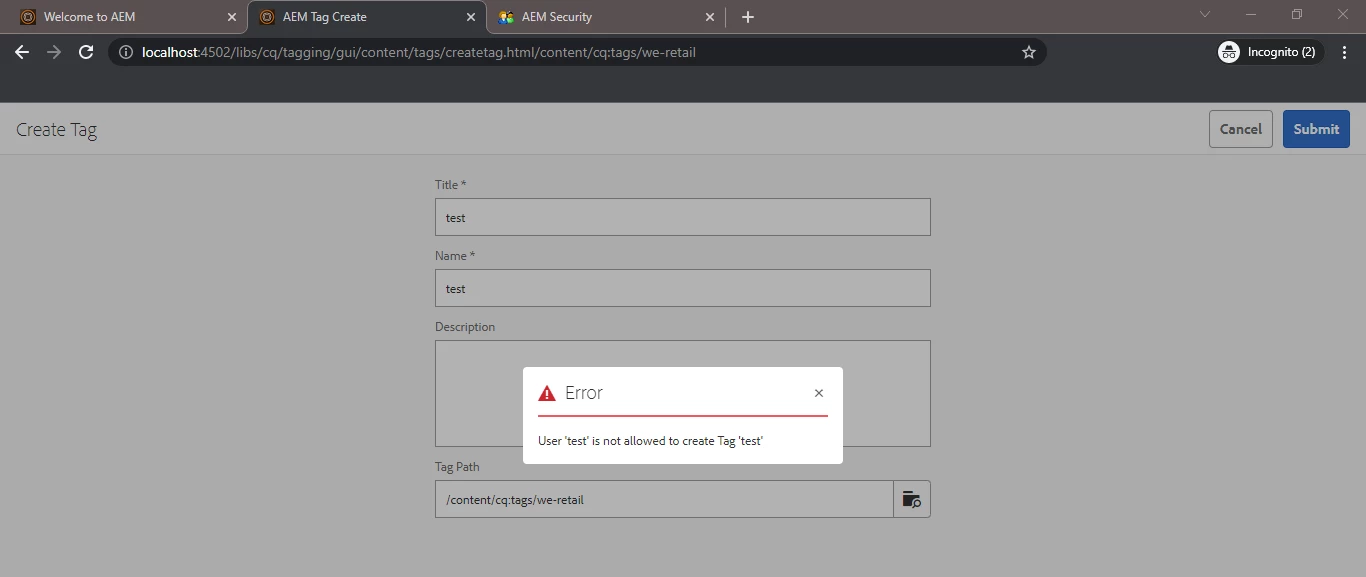The width and height of the screenshot is (1366, 577).
Task: Click the Create Tag page heading
Action: tap(57, 130)
